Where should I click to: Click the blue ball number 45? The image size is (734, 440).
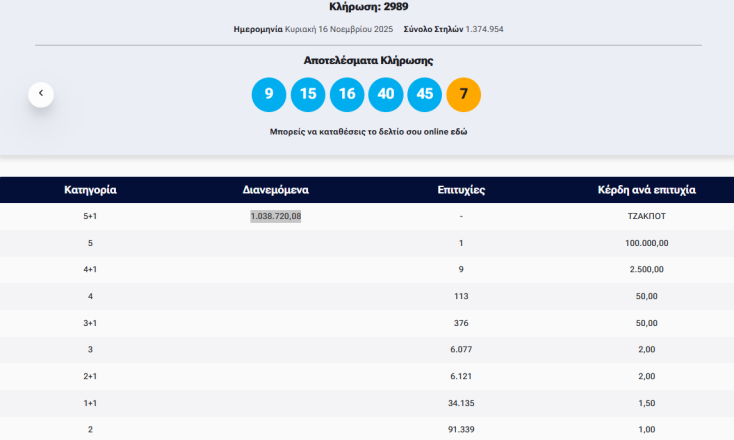click(x=425, y=95)
